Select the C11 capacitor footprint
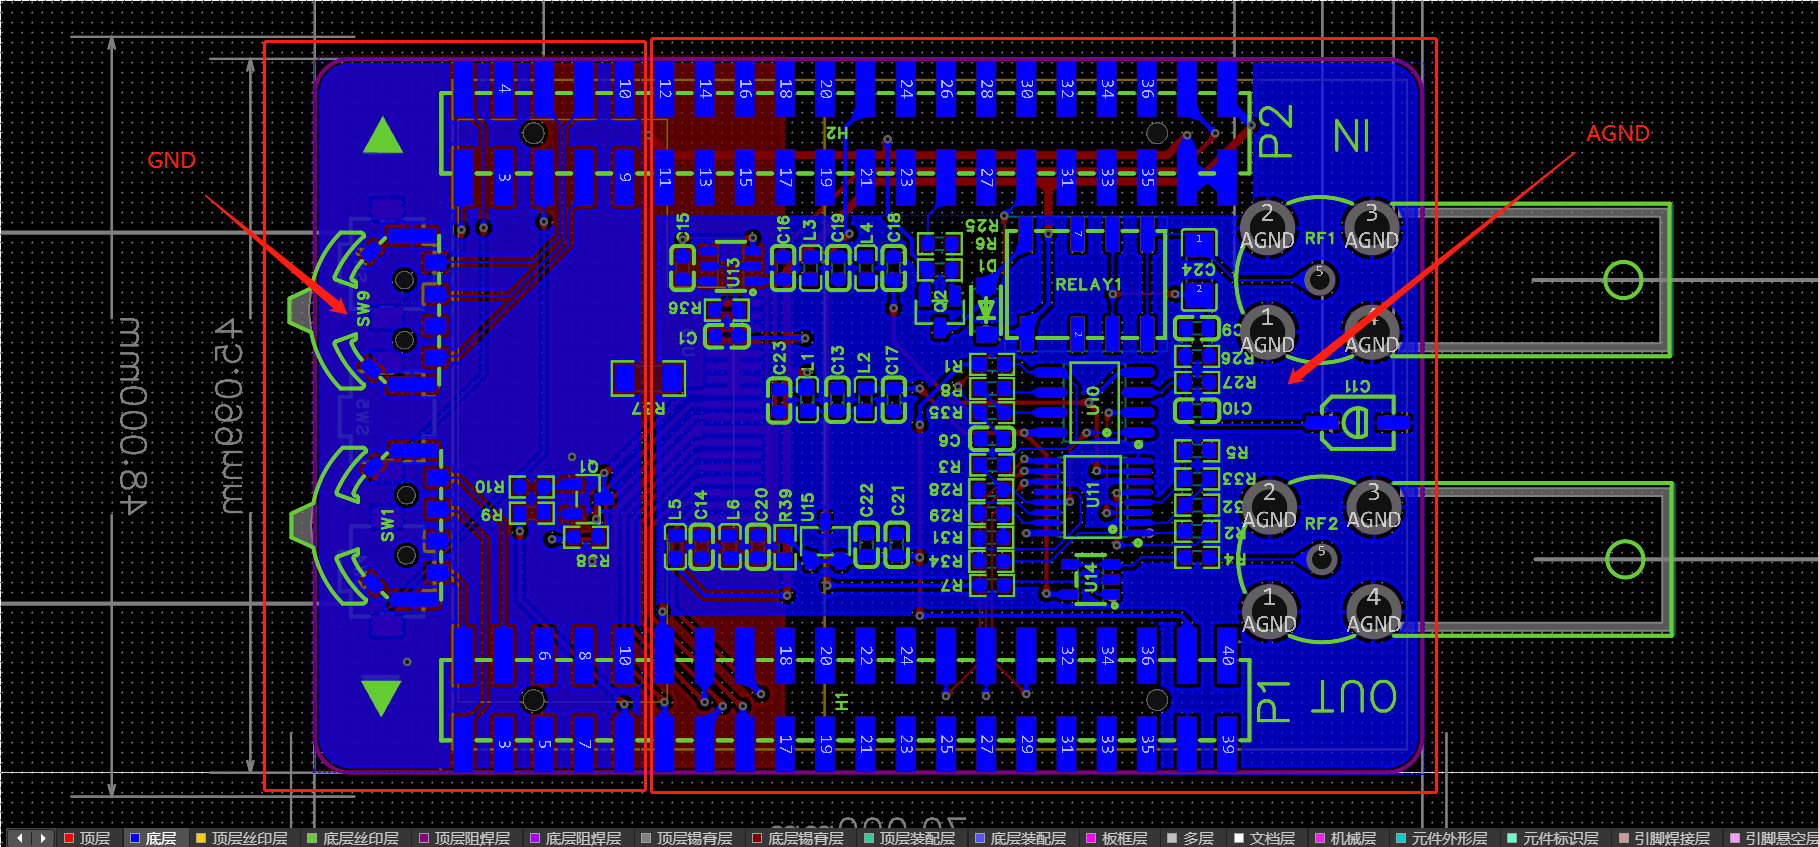The height and width of the screenshot is (847, 1819). point(1357,422)
